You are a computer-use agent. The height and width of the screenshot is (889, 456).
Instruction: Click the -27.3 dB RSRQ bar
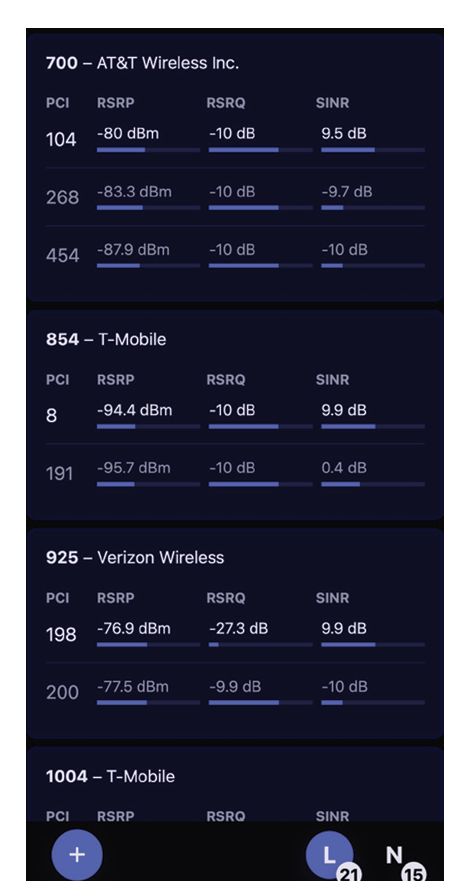[260, 645]
